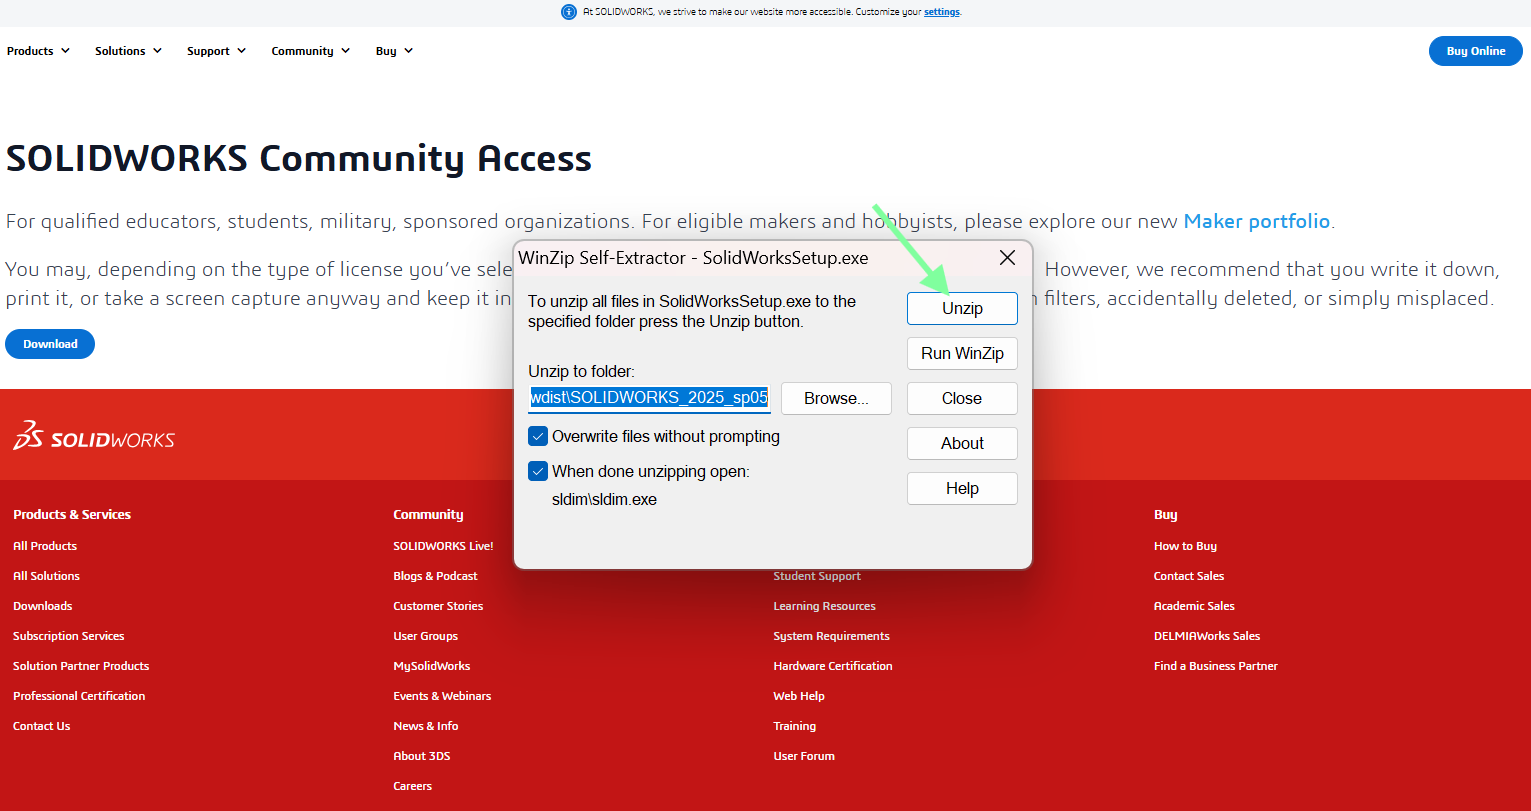1531x811 pixels.
Task: Open Events & Webinars footer link
Action: coord(442,696)
